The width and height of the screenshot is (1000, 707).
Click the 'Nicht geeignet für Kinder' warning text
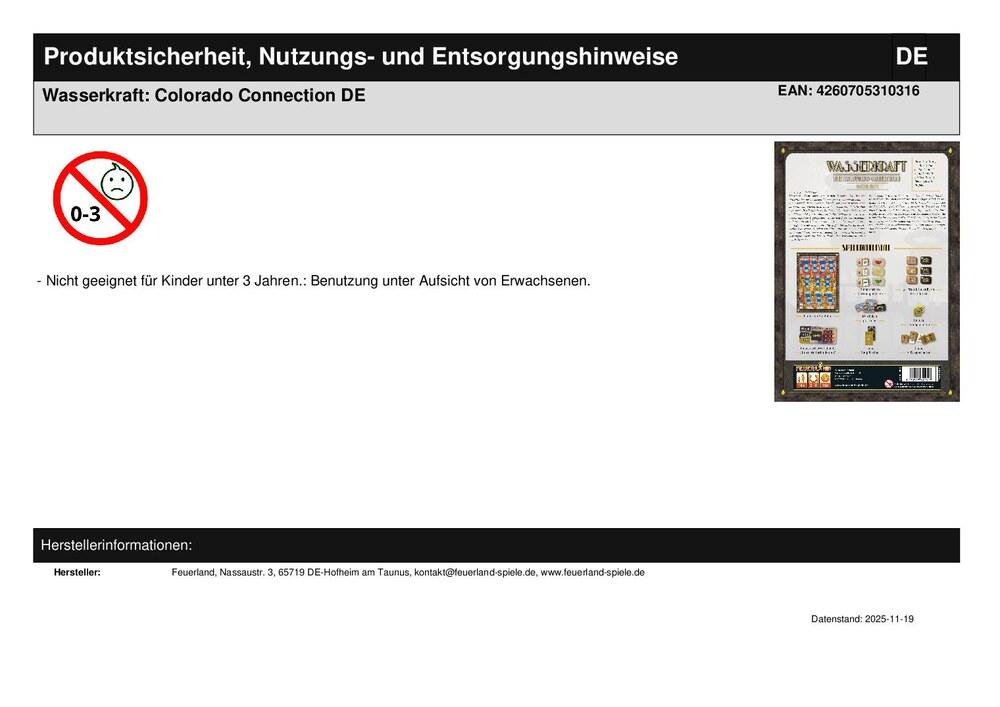[x=314, y=281]
